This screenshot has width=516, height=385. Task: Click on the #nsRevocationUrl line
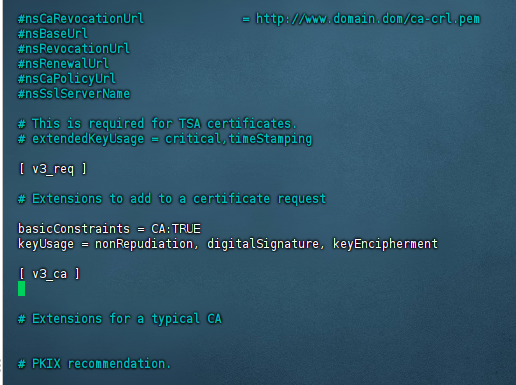[74, 49]
